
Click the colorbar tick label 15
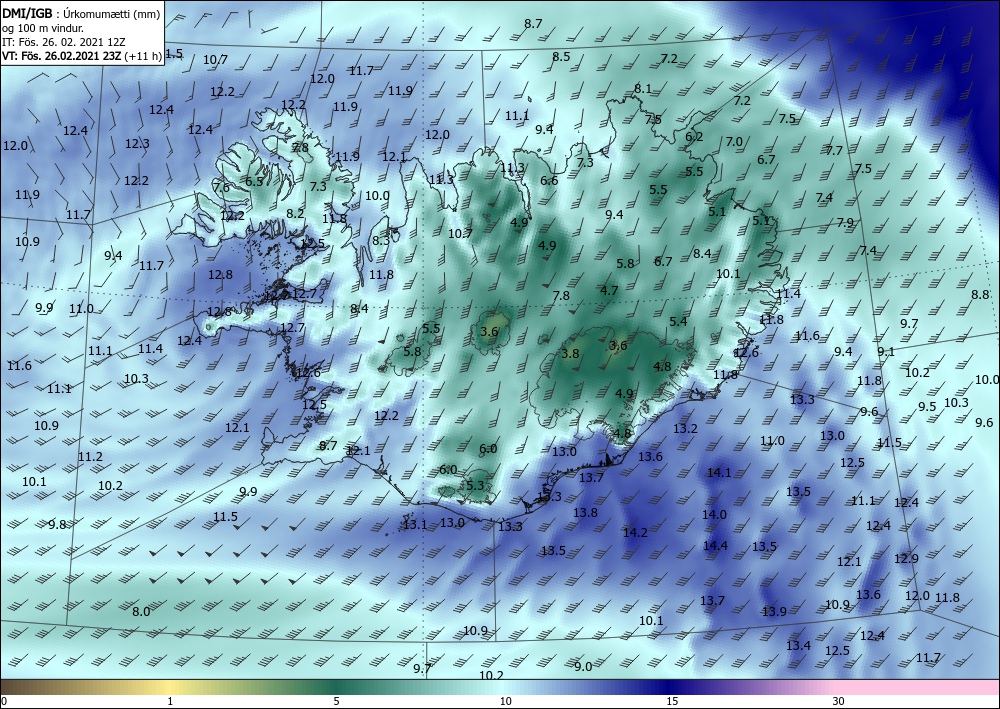click(672, 701)
